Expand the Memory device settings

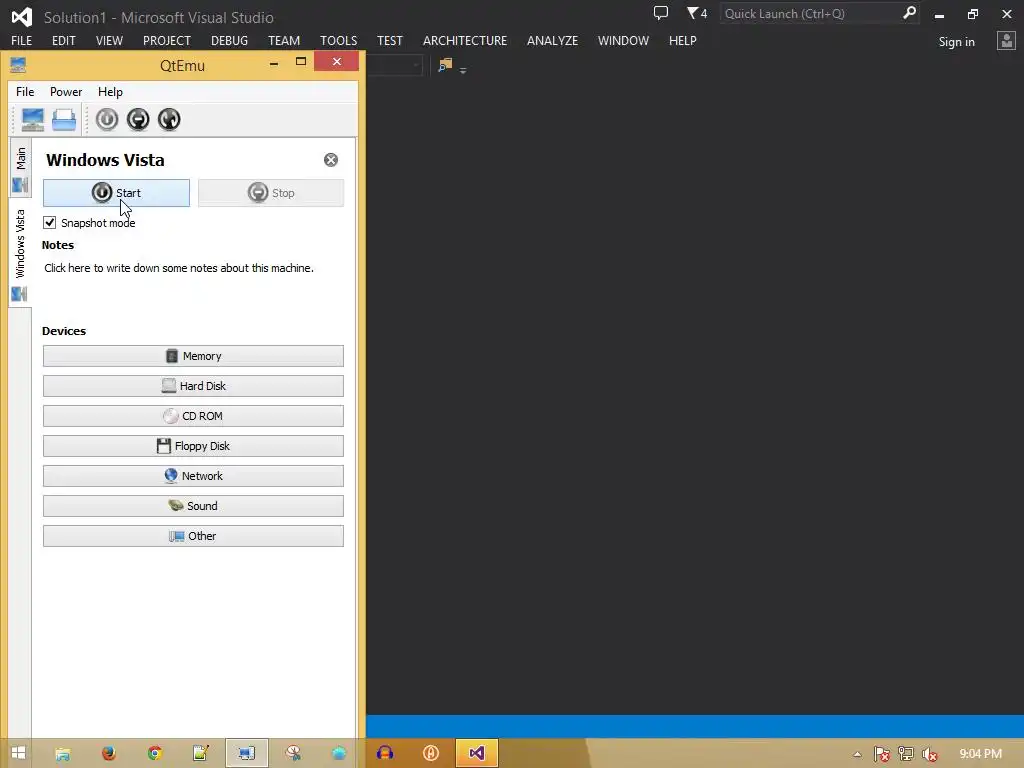tap(193, 356)
